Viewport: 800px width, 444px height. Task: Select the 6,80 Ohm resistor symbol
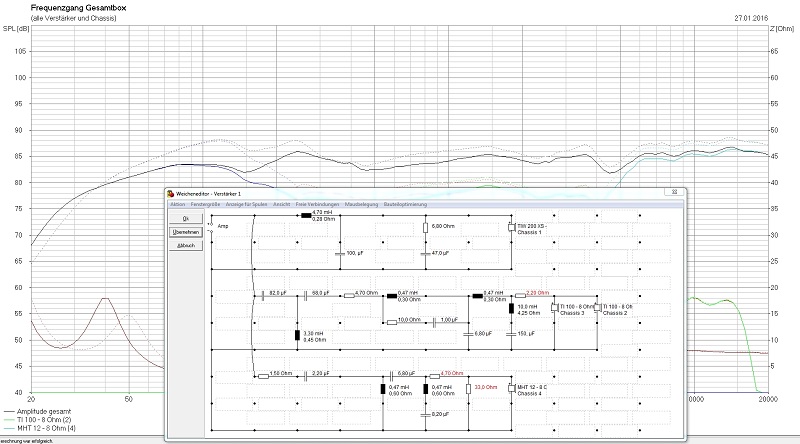click(x=426, y=226)
